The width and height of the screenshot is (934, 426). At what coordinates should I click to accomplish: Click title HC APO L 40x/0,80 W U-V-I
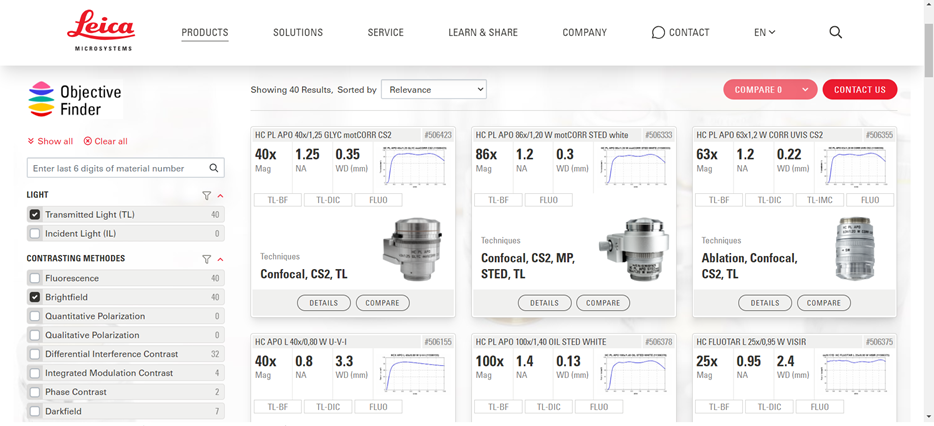pyautogui.click(x=301, y=342)
